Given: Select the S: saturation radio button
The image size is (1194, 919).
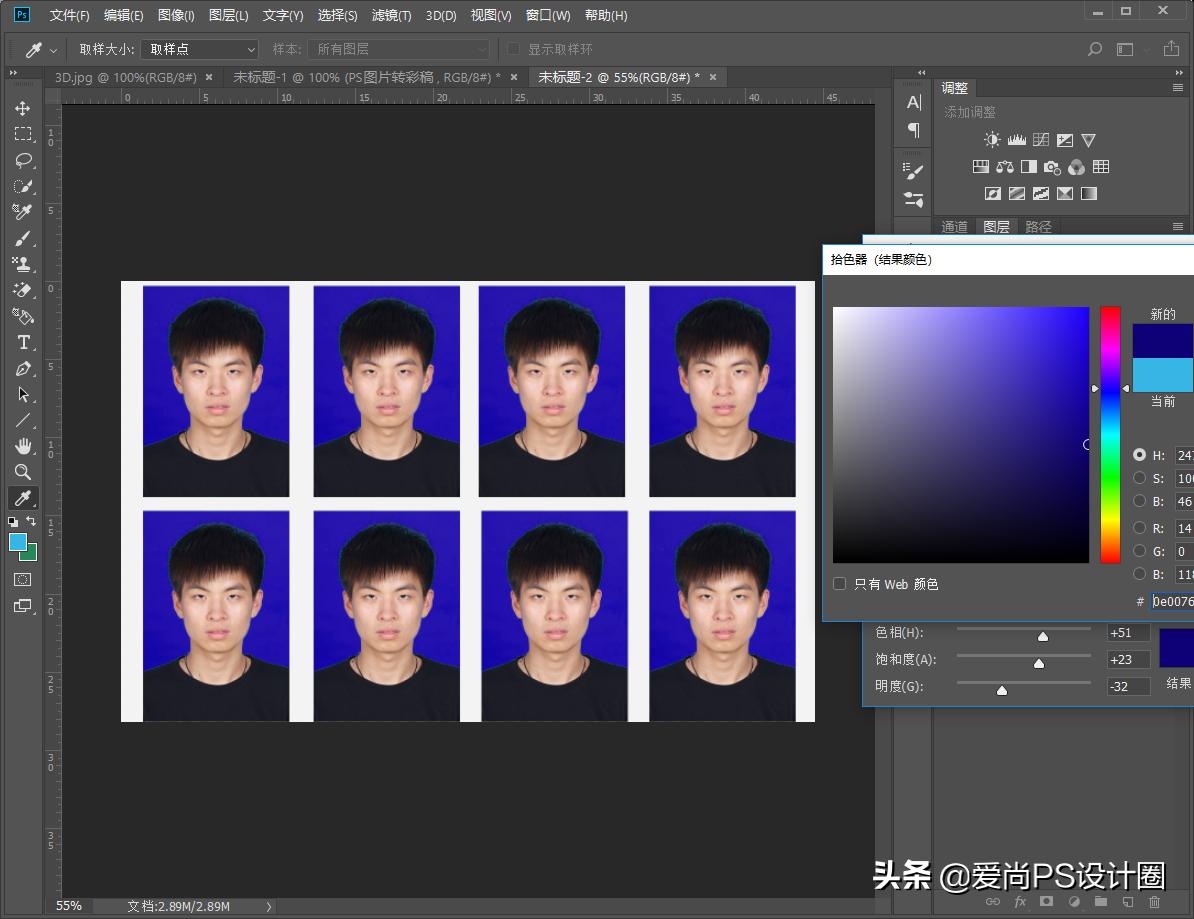Looking at the screenshot, I should pos(1140,478).
